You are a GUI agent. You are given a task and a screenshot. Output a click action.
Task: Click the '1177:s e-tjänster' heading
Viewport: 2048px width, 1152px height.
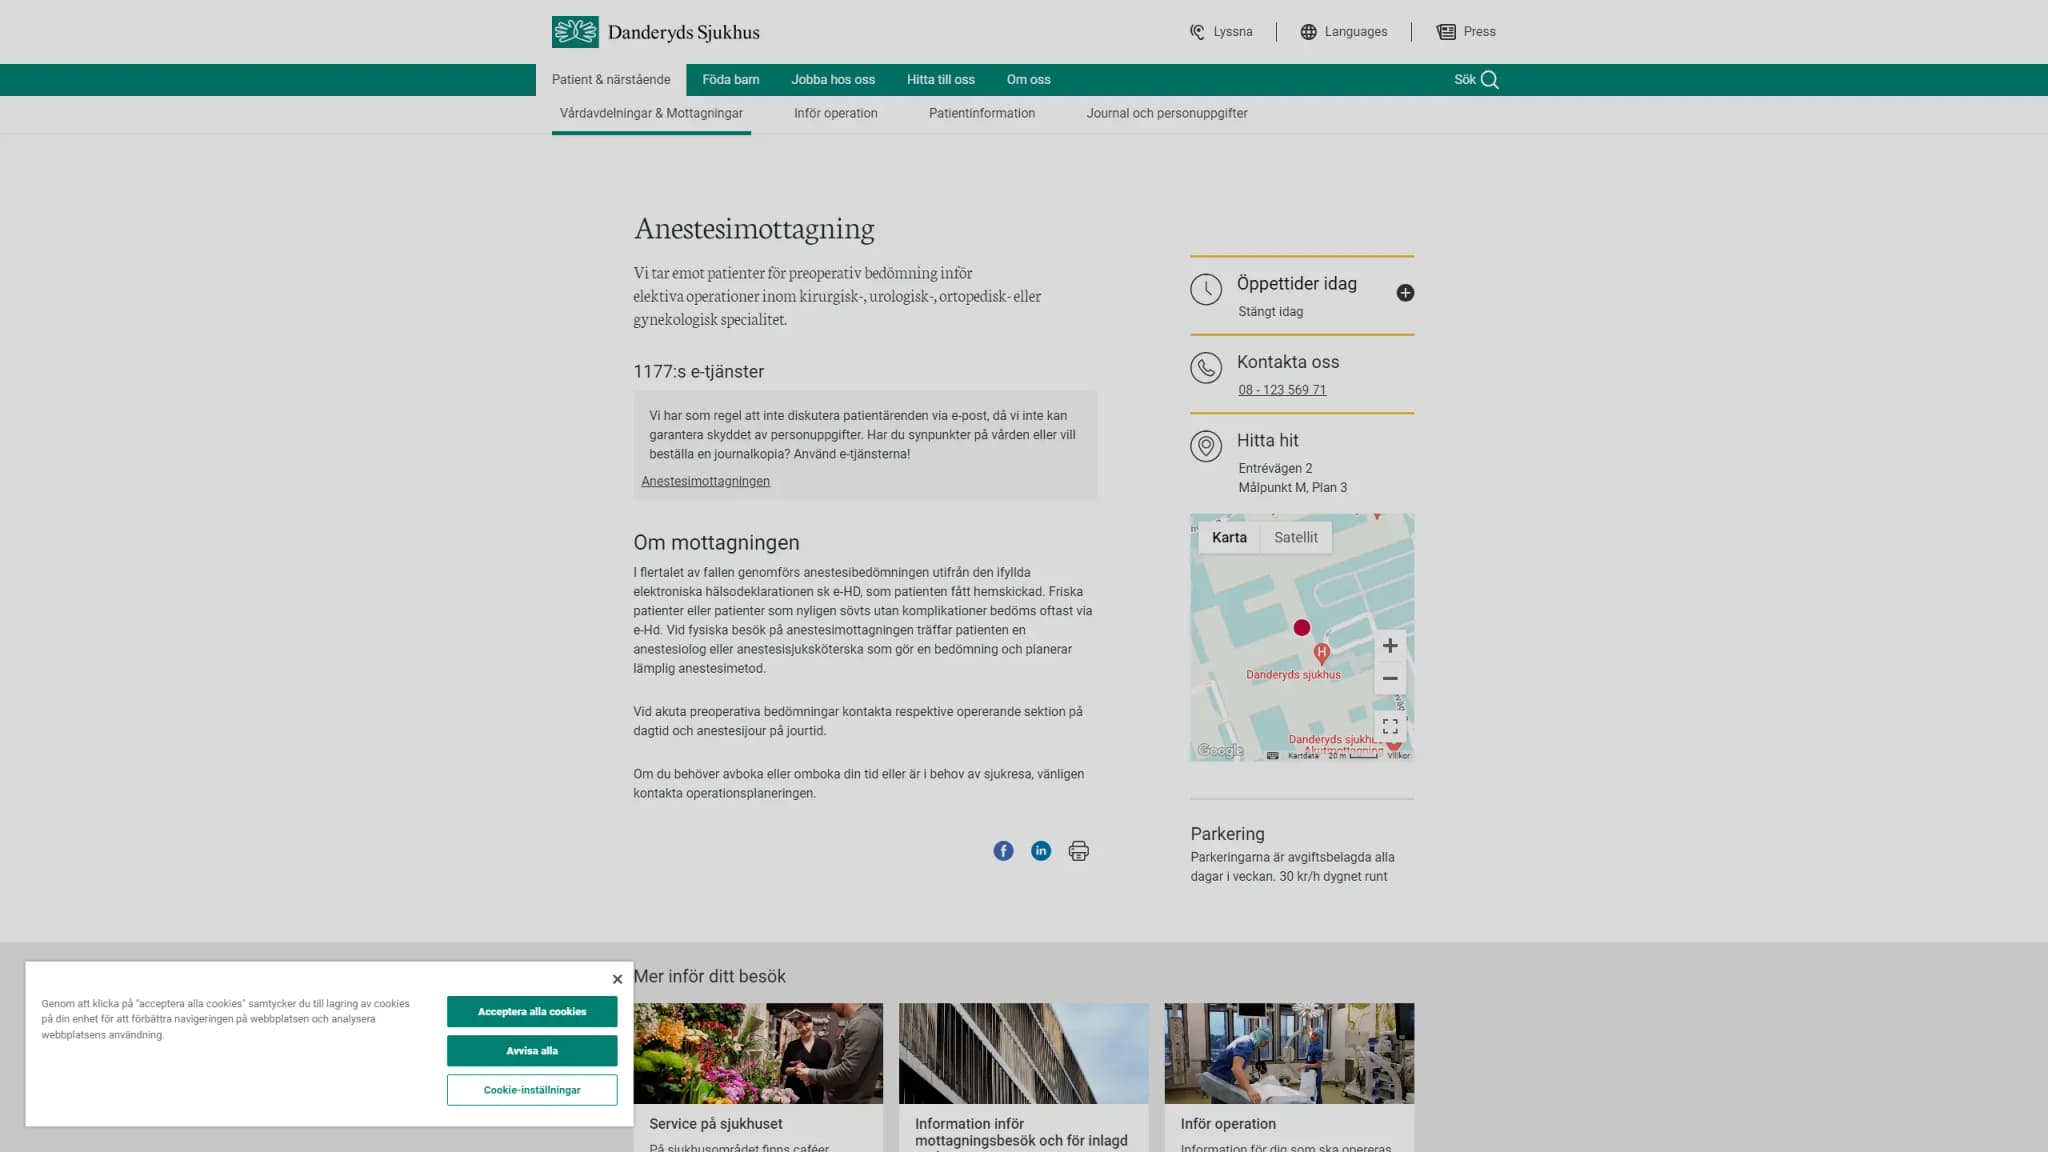point(698,372)
